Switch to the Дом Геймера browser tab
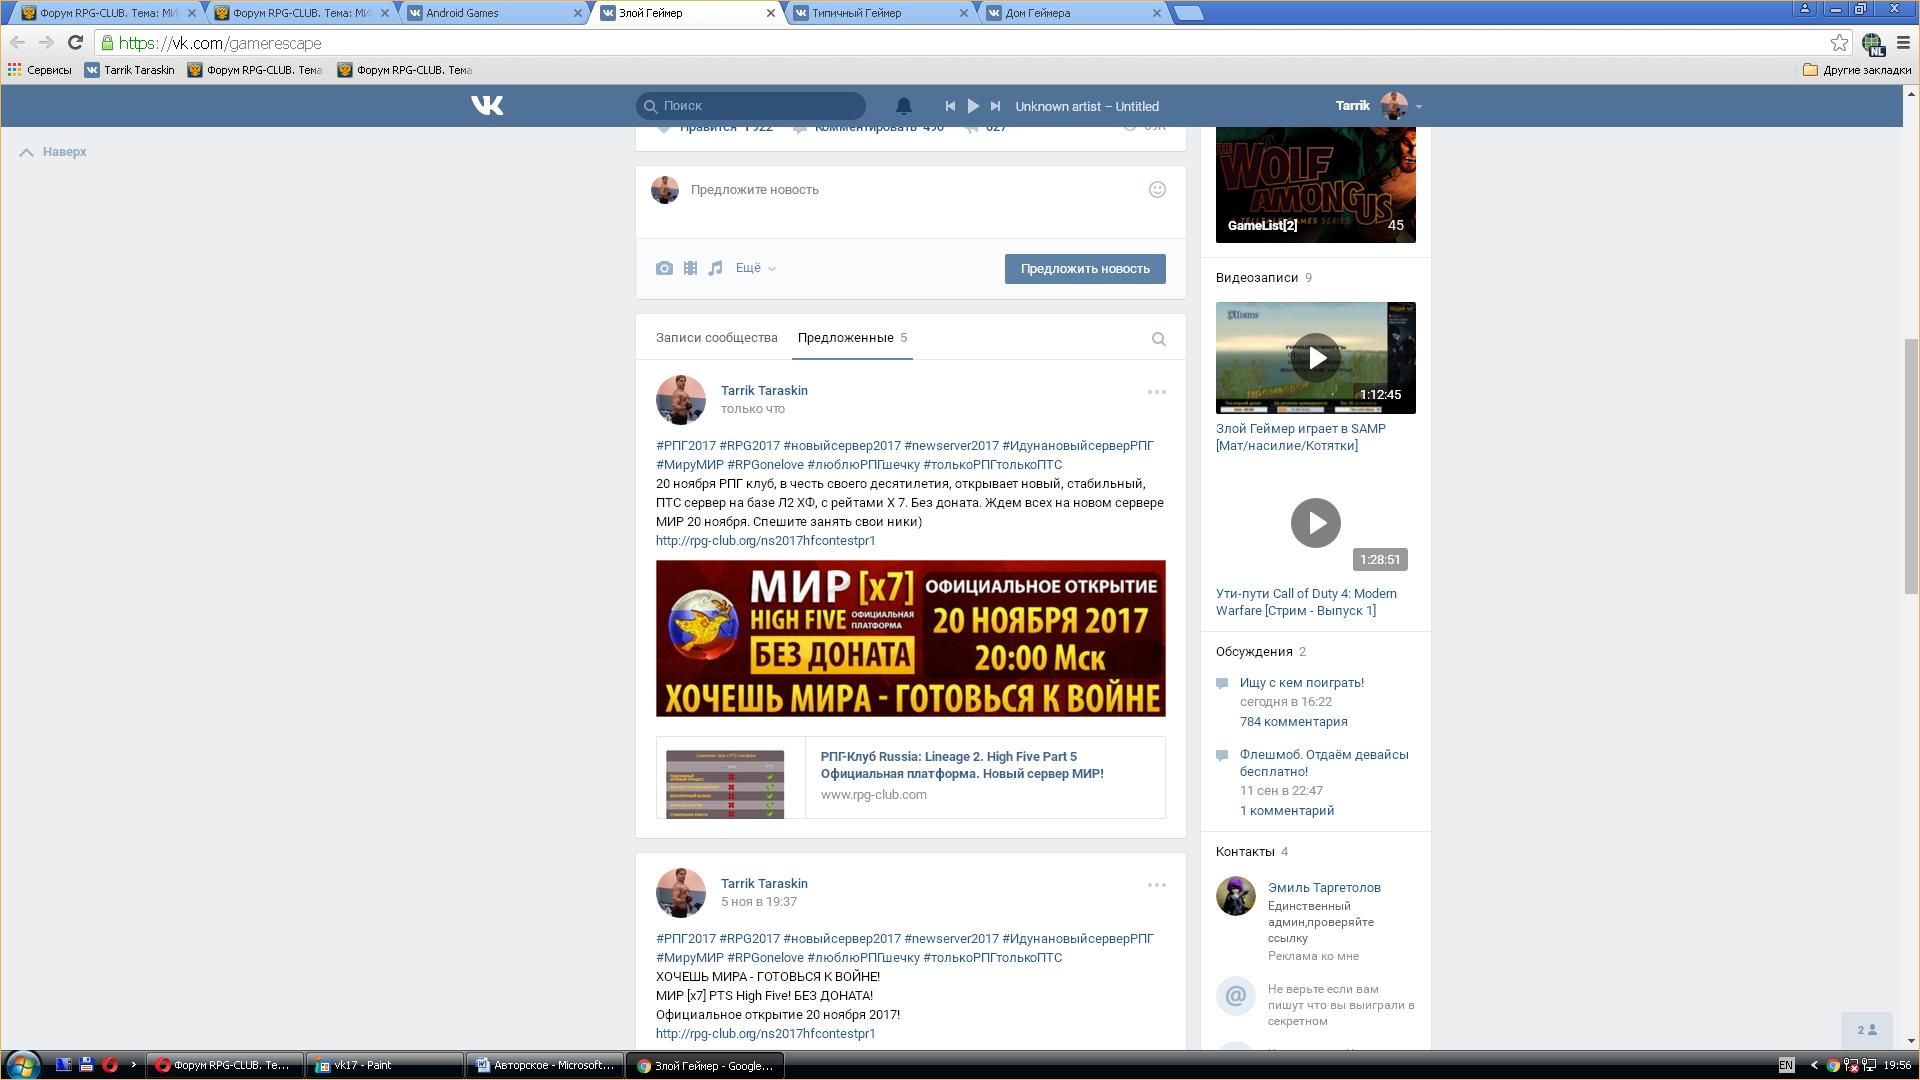This screenshot has height=1080, width=1920. tap(1072, 13)
